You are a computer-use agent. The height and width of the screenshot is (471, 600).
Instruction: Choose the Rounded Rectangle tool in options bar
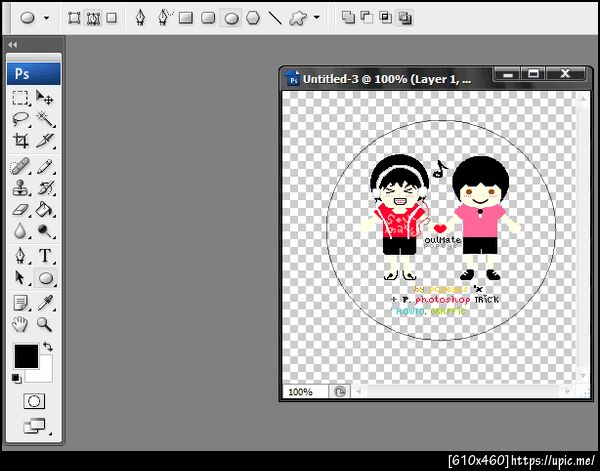[x=208, y=18]
